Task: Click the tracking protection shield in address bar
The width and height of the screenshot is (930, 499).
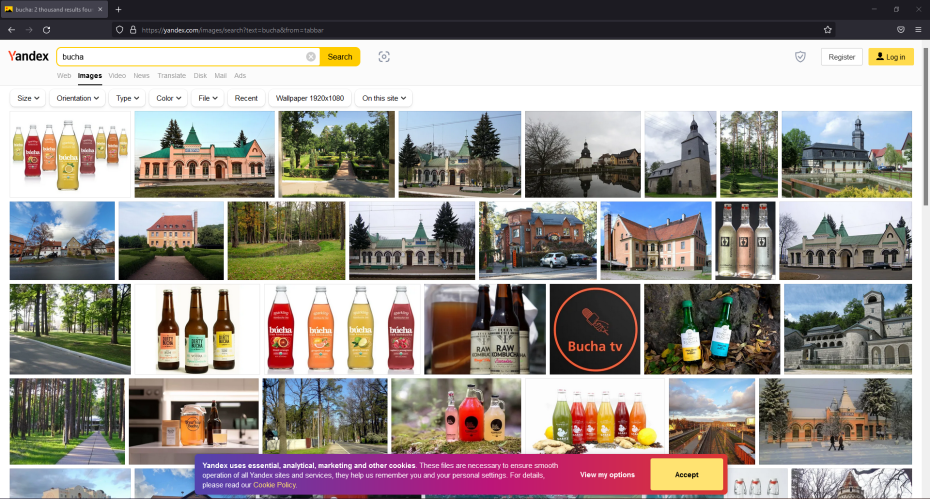Action: click(119, 30)
